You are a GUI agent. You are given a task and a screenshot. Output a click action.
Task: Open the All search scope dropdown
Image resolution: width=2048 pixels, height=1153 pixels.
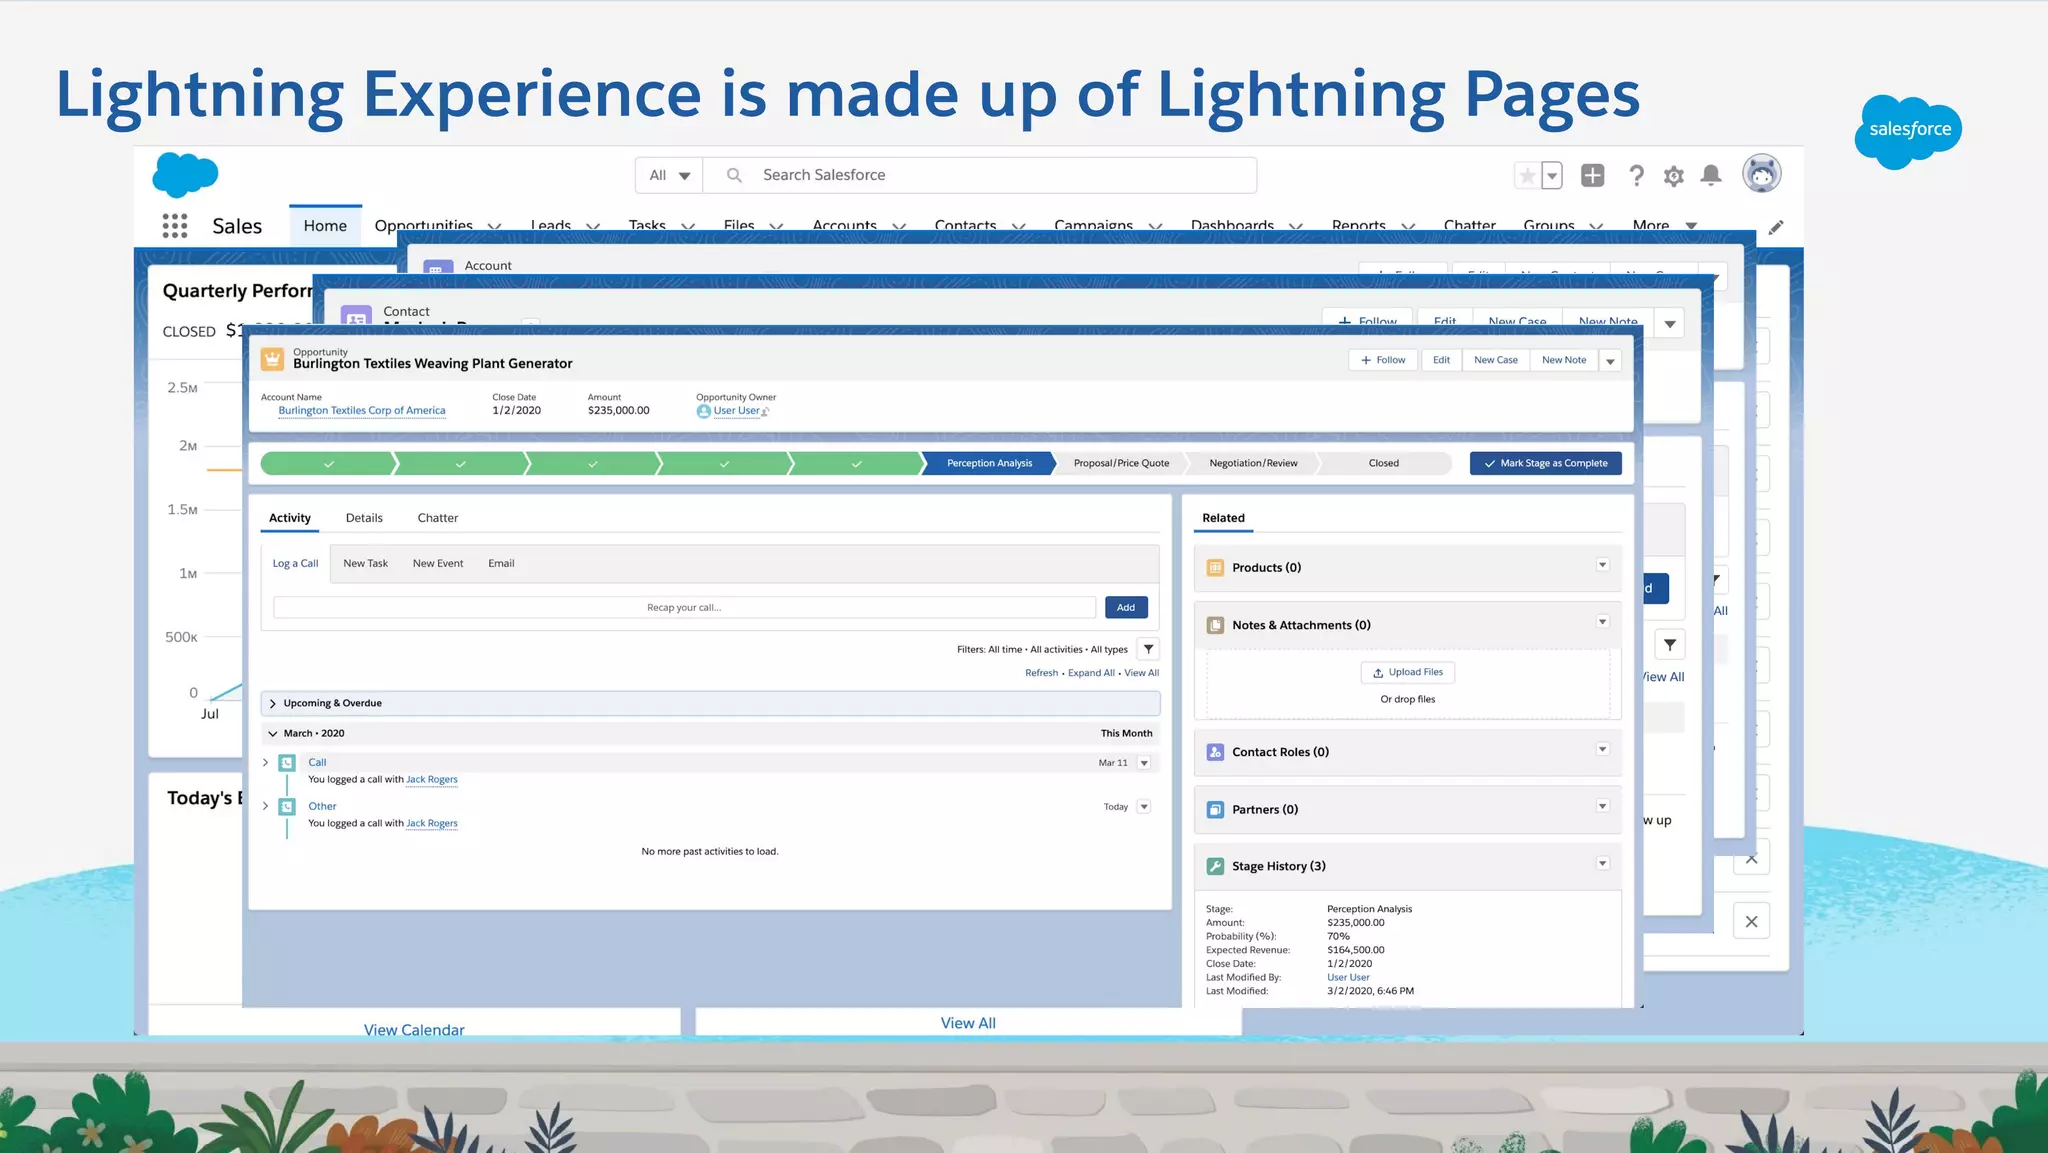(x=669, y=175)
